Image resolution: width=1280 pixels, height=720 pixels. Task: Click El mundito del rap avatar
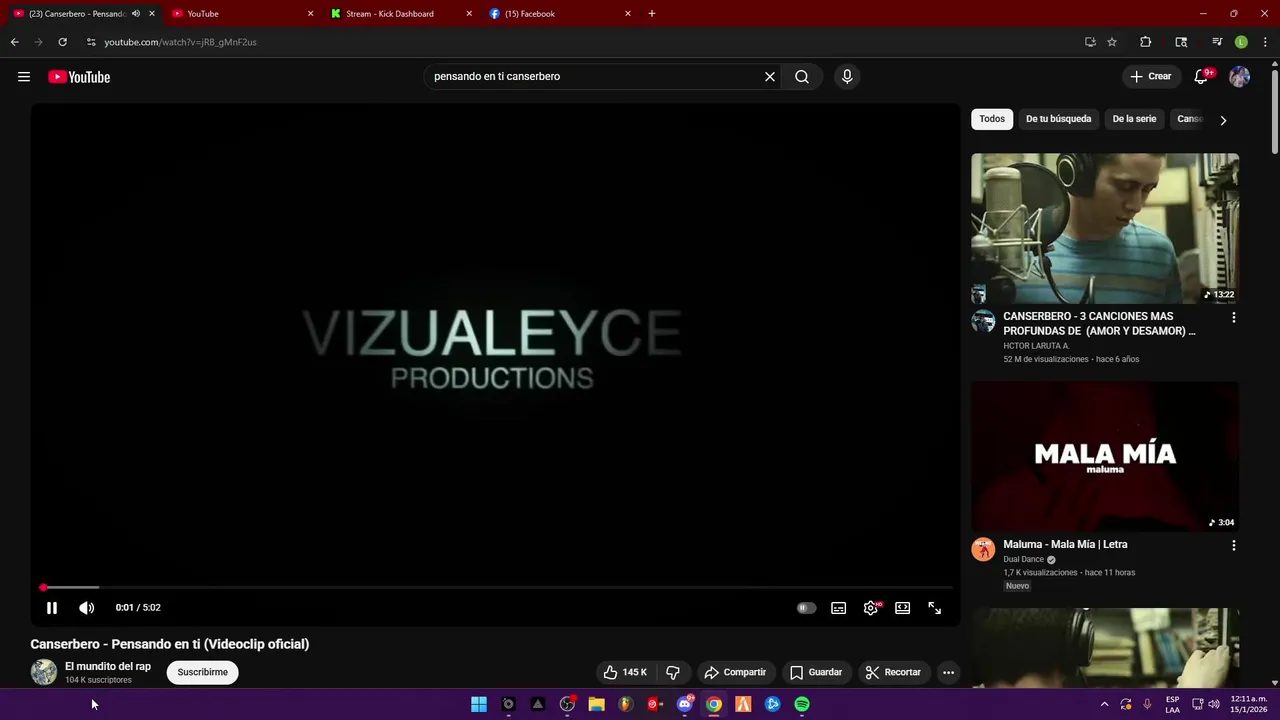click(44, 673)
